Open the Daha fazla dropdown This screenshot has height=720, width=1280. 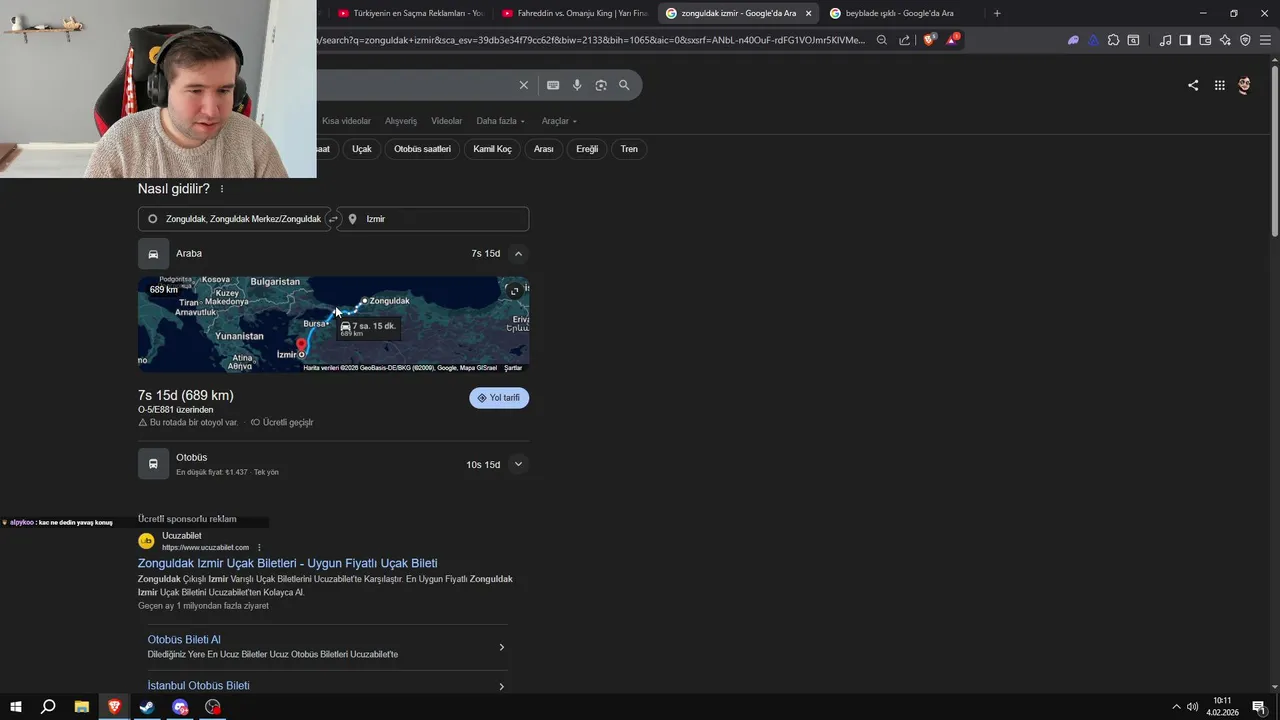(500, 121)
